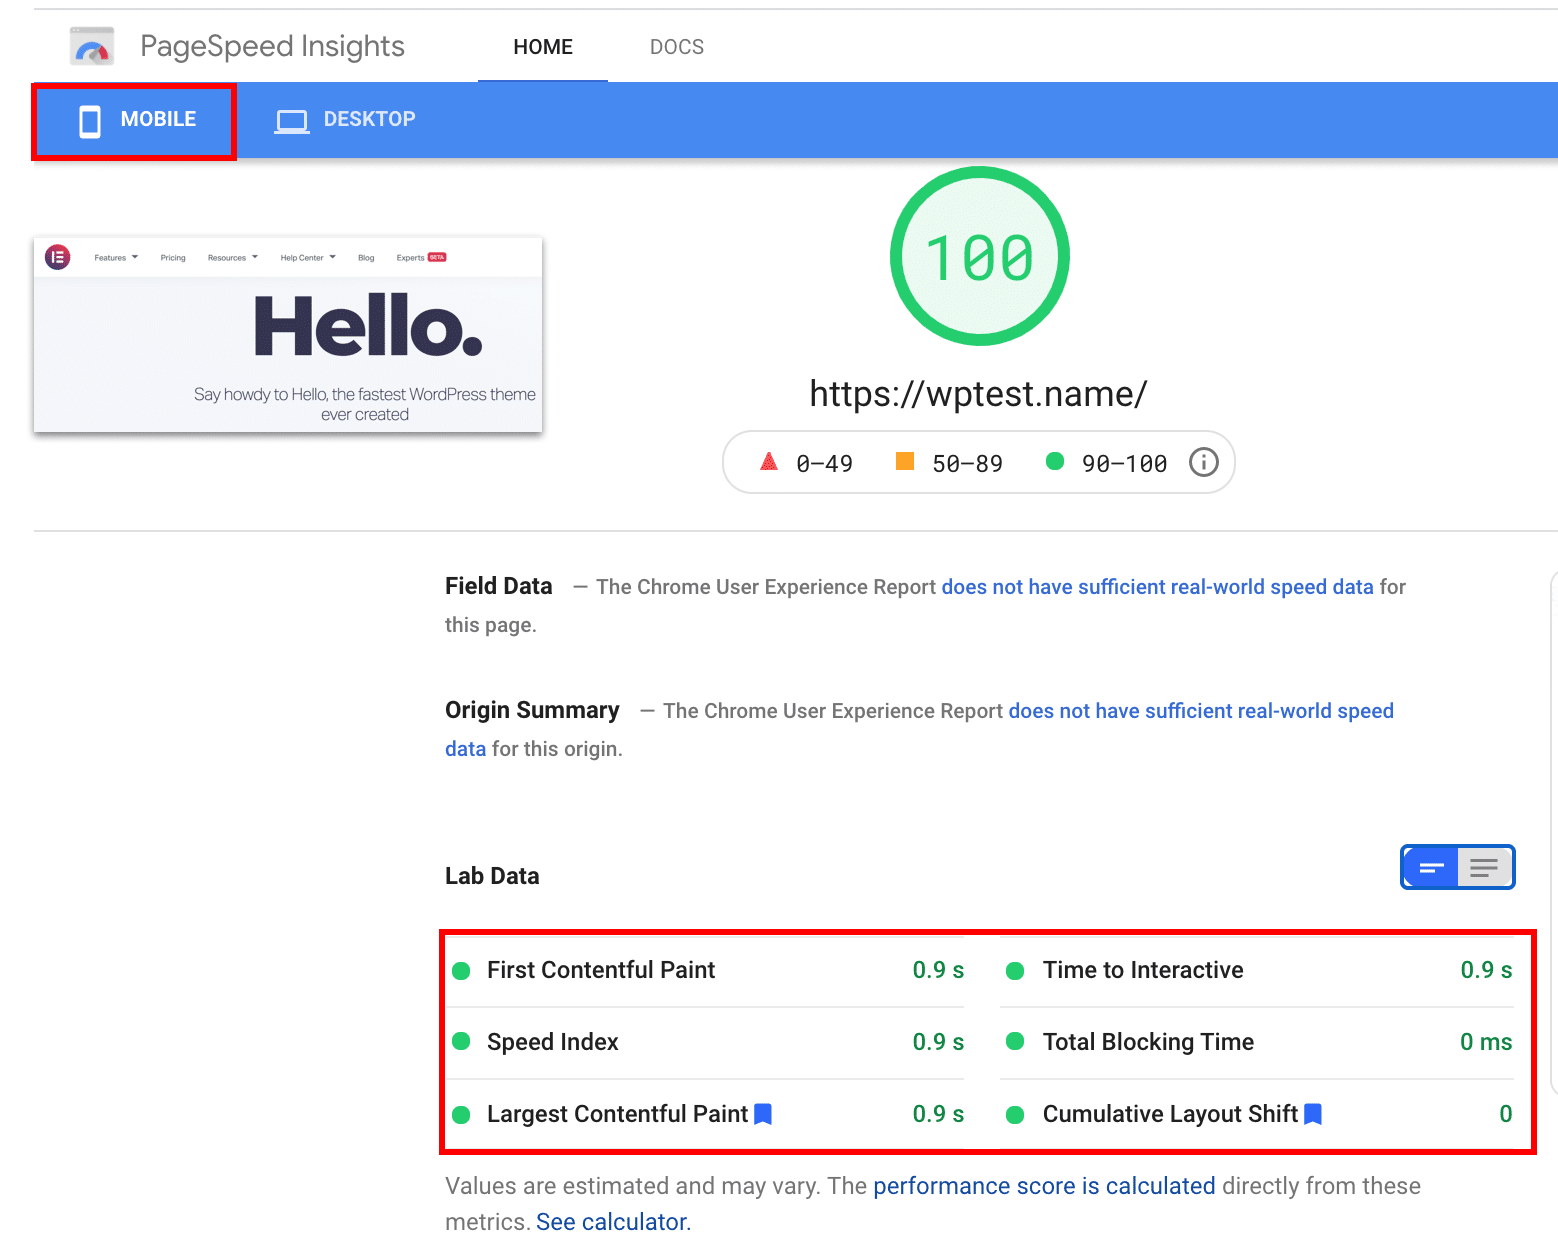Click the bookmark flag beside Cumulative Layout Shift
Screen dimensions: 1558x1240
tap(1312, 1113)
